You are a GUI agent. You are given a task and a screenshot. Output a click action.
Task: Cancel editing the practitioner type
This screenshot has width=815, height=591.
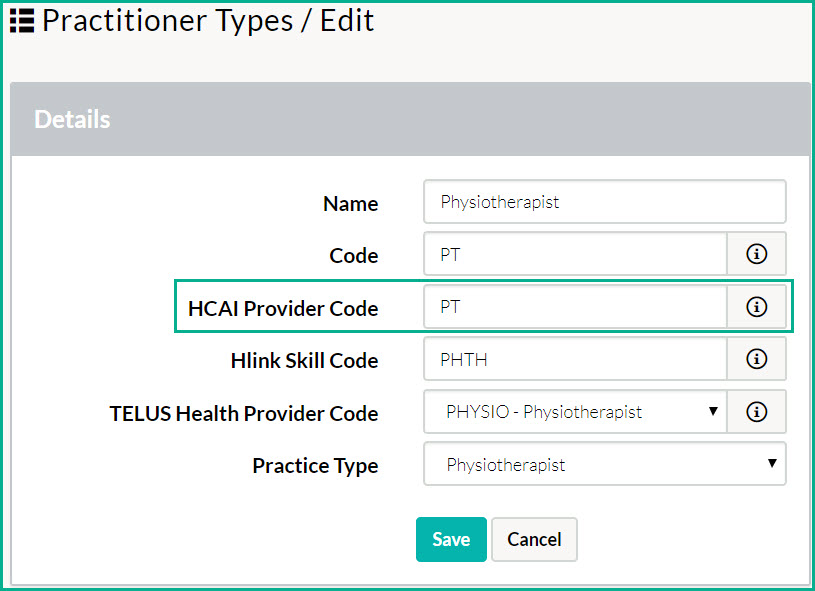click(x=534, y=540)
